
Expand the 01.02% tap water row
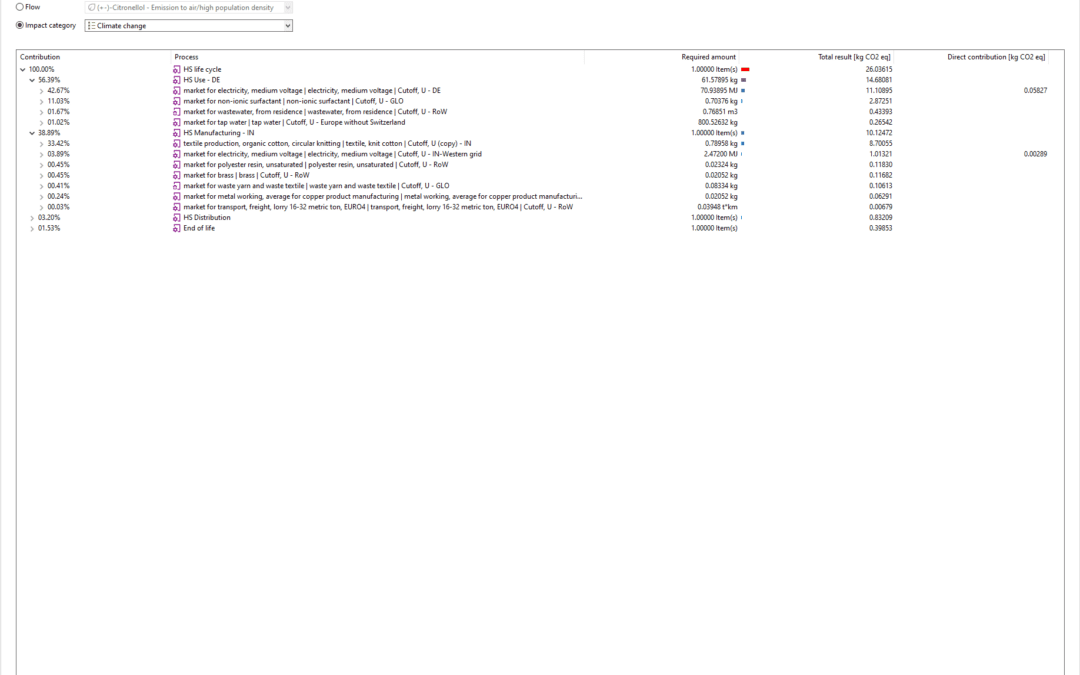point(41,123)
